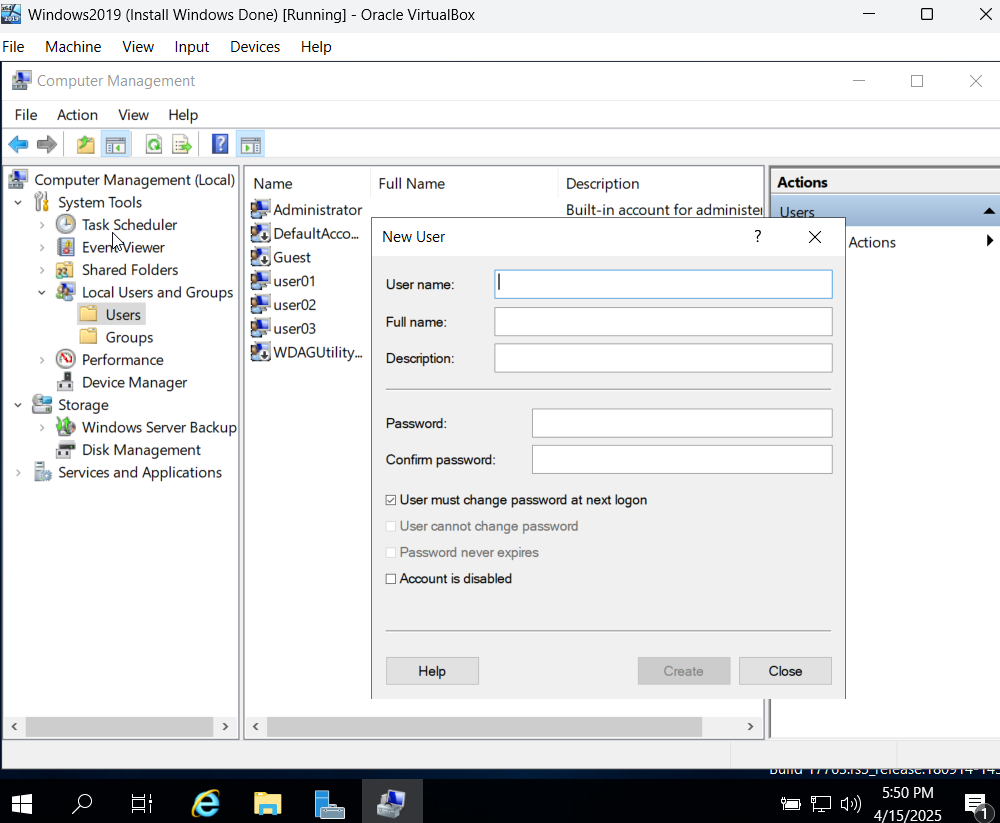Viewport: 1000px width, 823px height.
Task: Click the Help button in New User dialog
Action: click(432, 671)
